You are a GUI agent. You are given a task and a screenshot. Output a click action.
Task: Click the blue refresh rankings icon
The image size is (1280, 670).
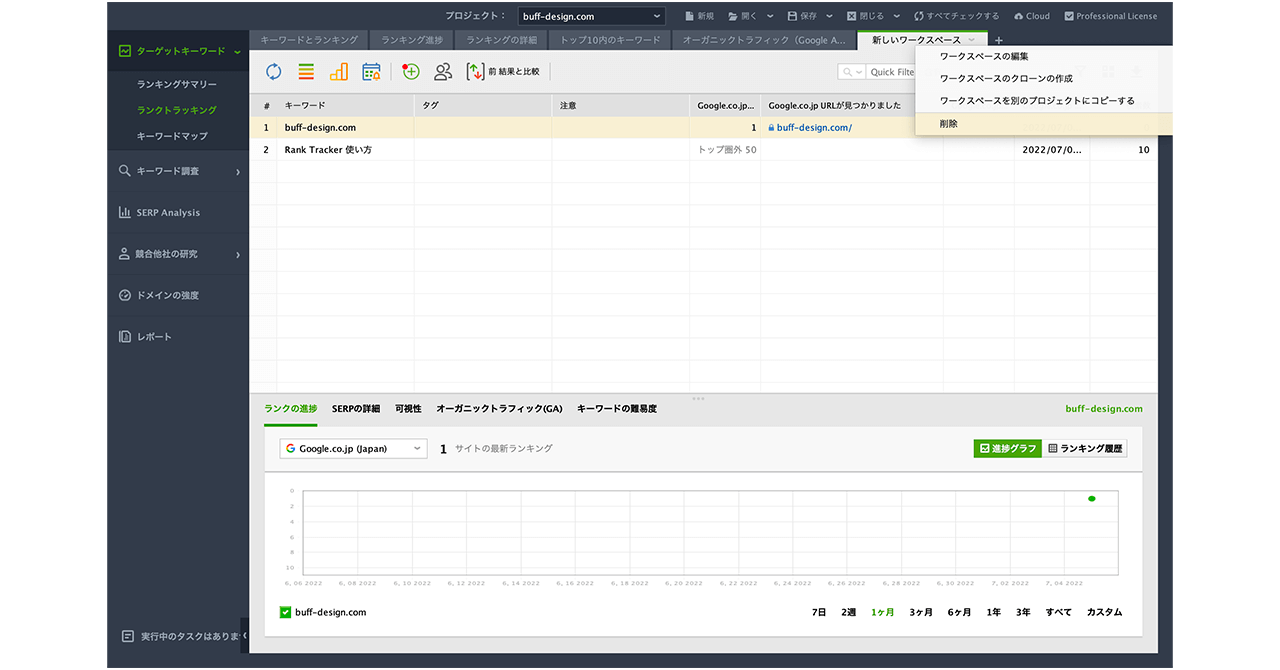coord(273,72)
